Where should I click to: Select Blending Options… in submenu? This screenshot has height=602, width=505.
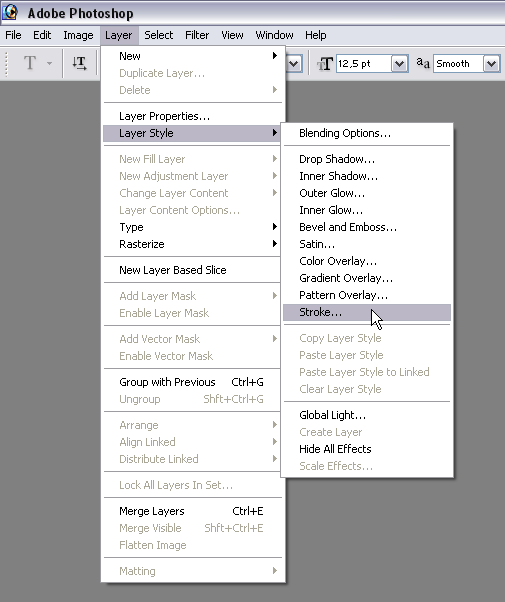367,133
